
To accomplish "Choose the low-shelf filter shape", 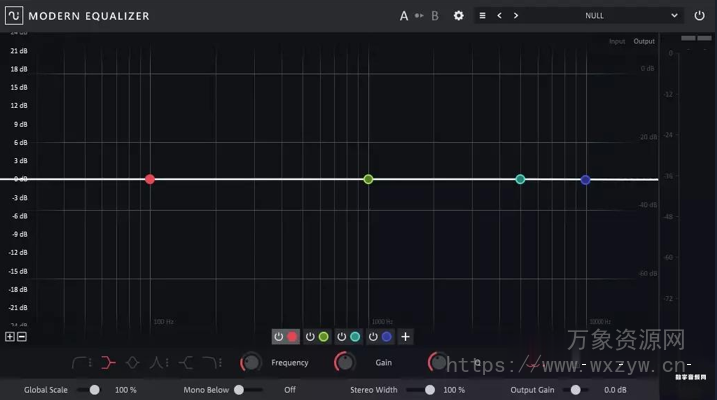I will tap(108, 363).
